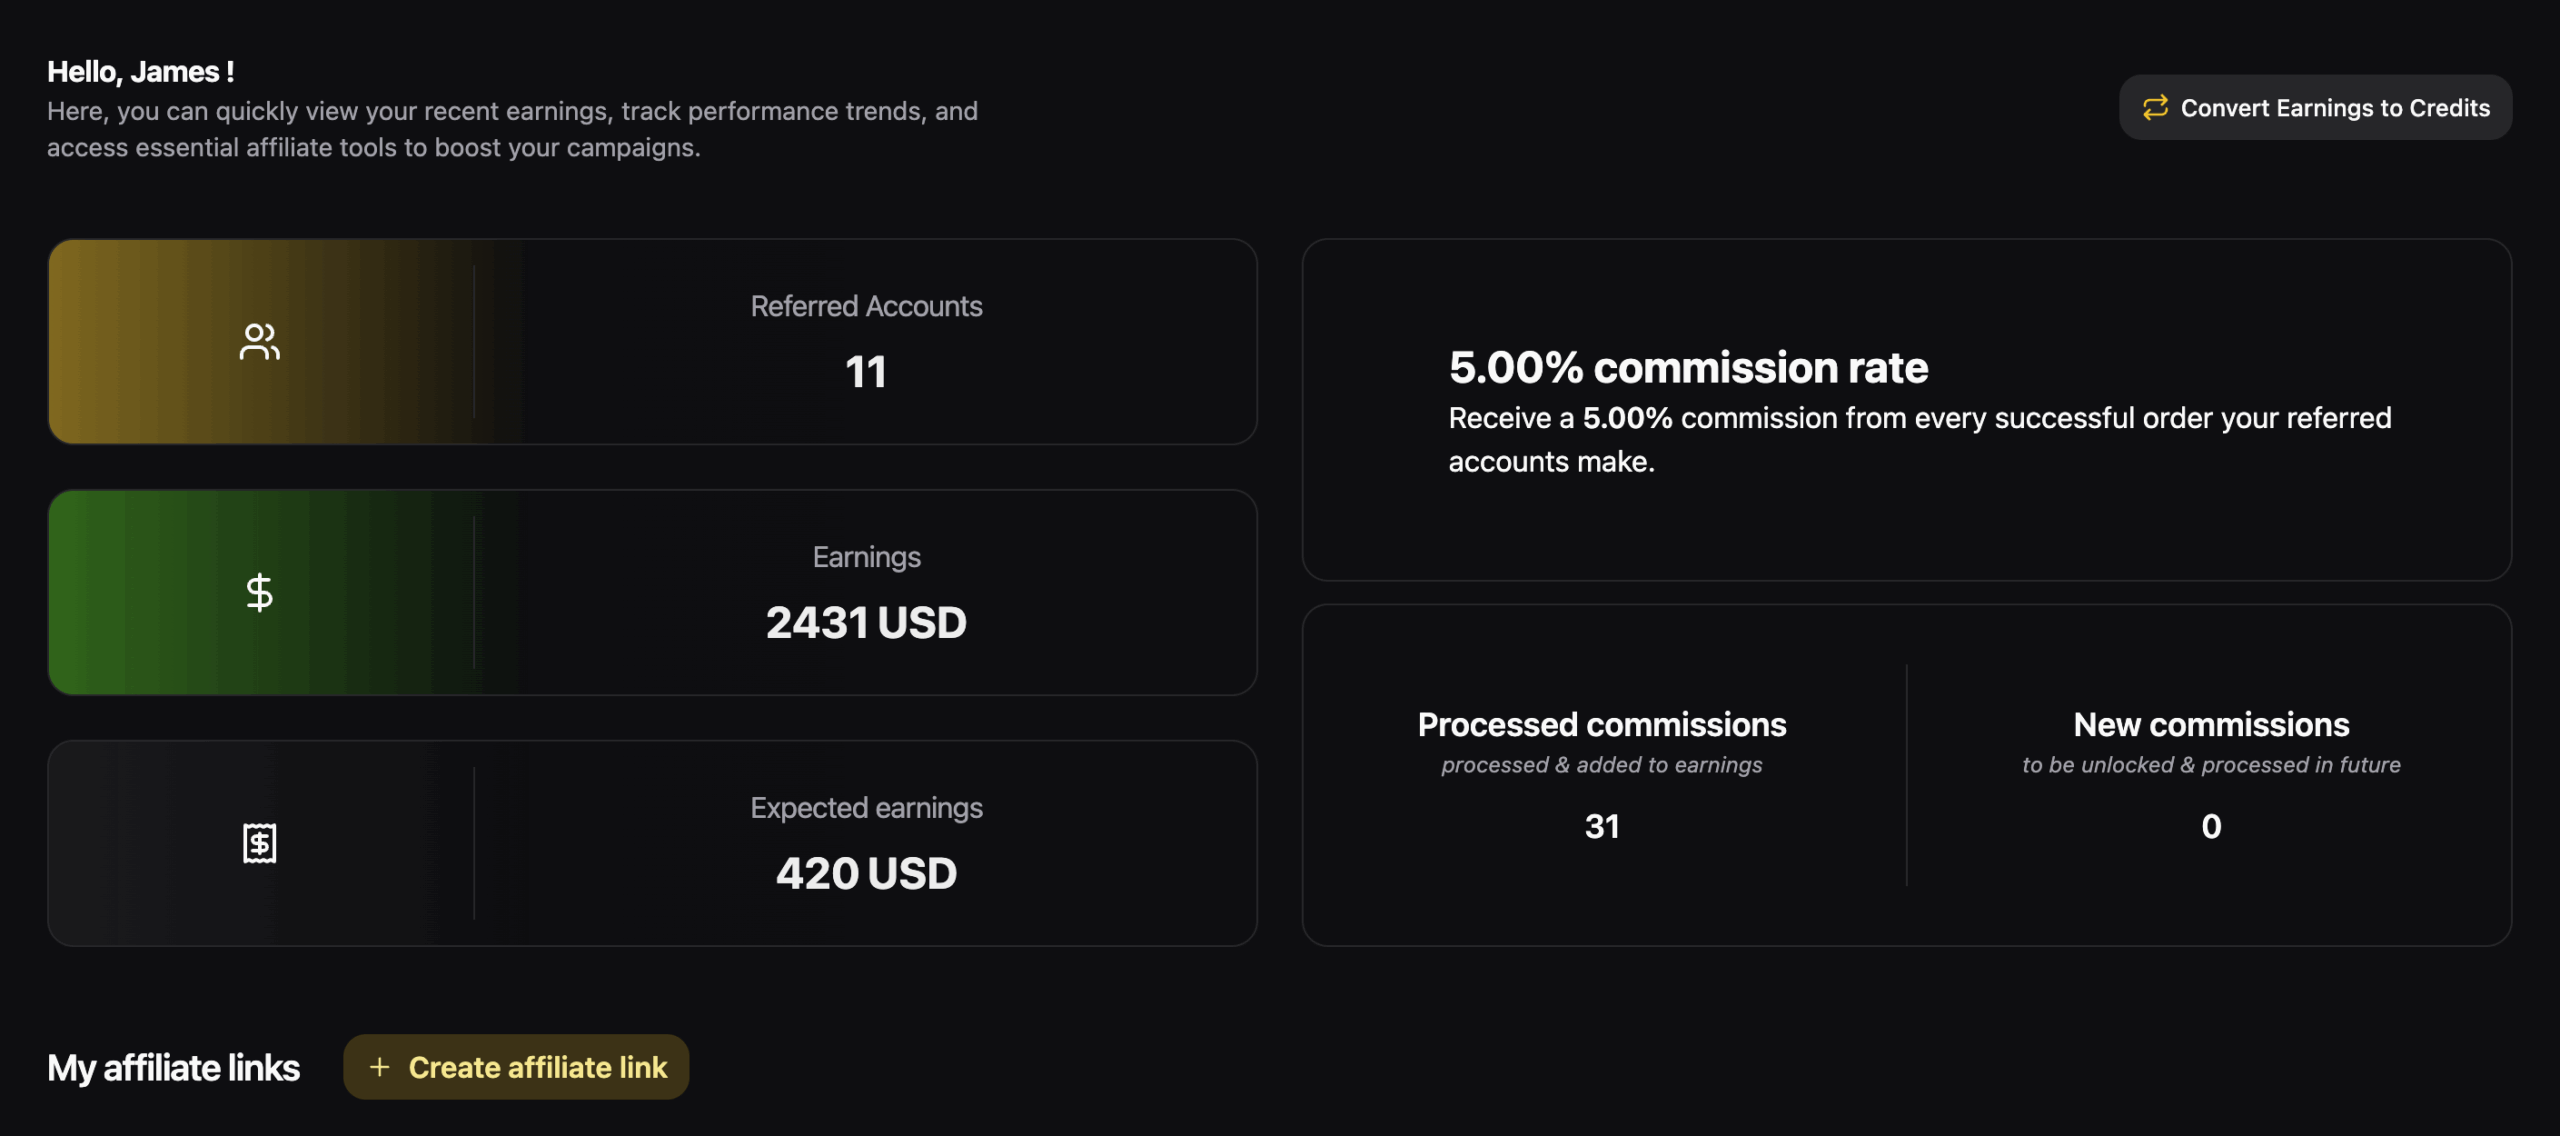Click the Referred Accounts label text
This screenshot has height=1136, width=2560.
tap(866, 306)
